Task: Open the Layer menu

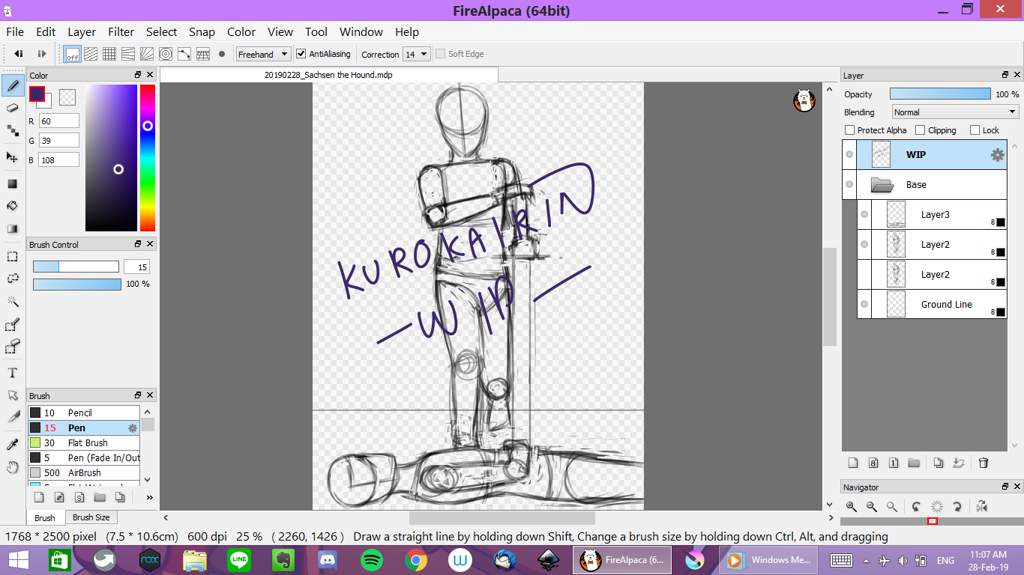Action: (x=82, y=32)
